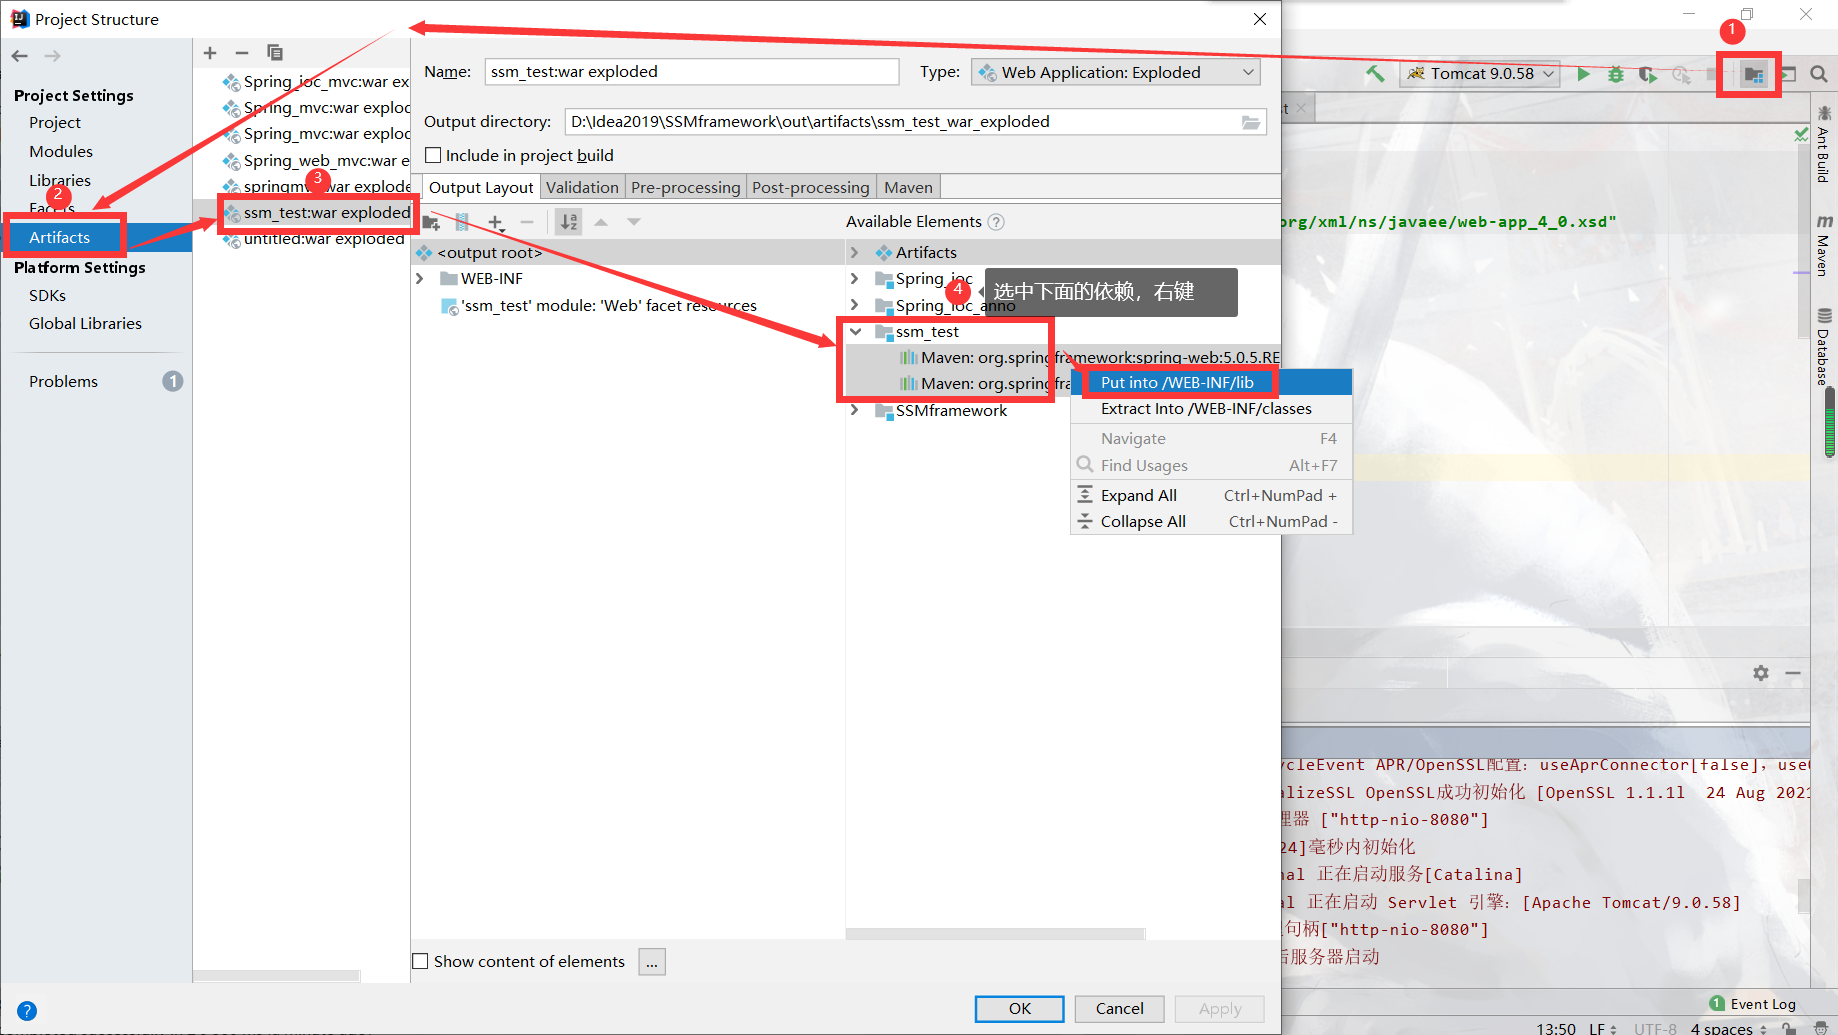Expand the SSMframework module node
This screenshot has height=1035, width=1838.
(x=854, y=410)
